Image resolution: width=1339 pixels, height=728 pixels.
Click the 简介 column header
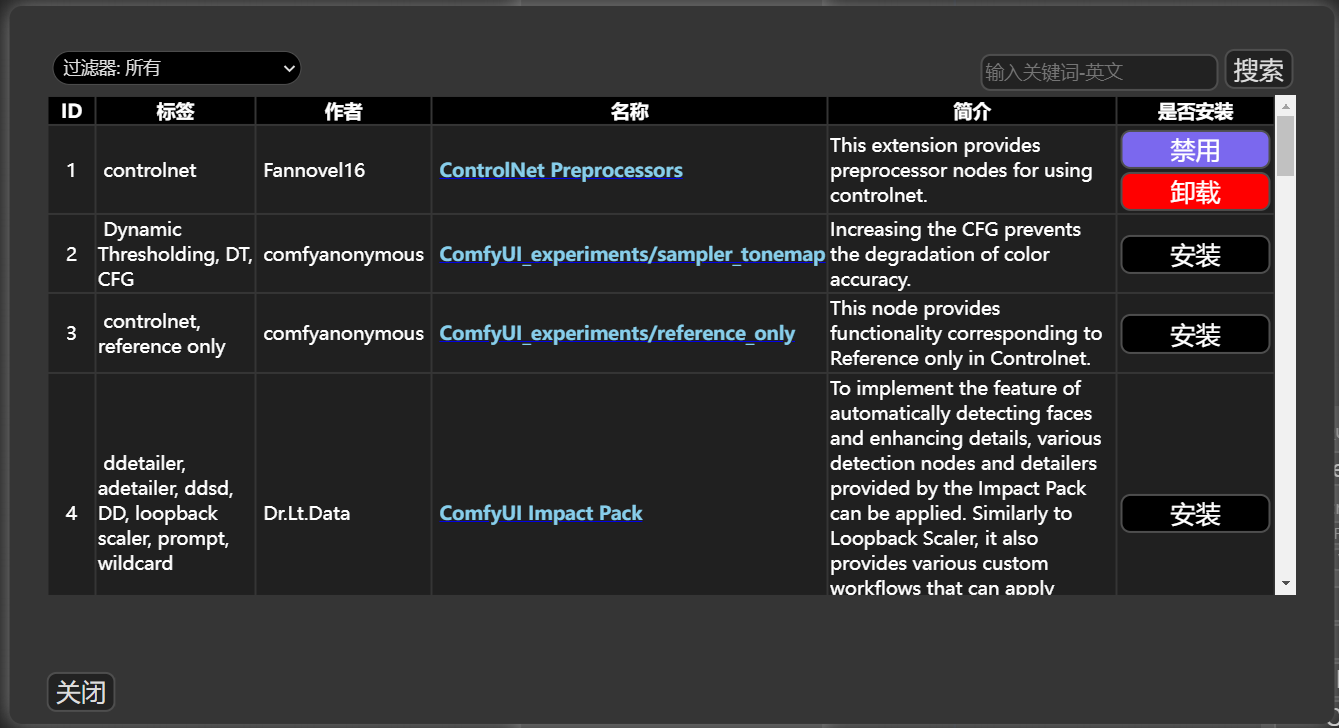(x=971, y=111)
